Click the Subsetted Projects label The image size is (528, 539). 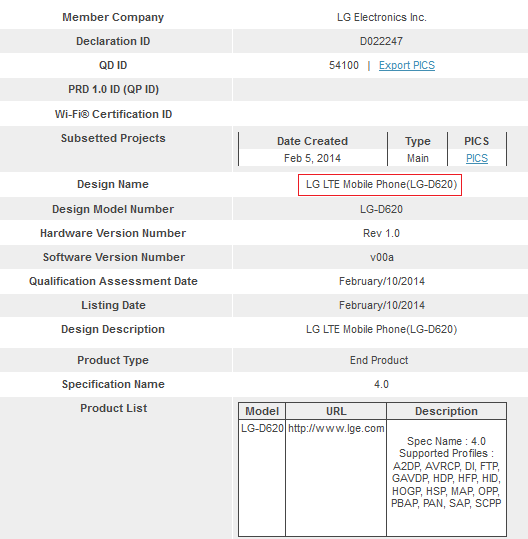113,138
